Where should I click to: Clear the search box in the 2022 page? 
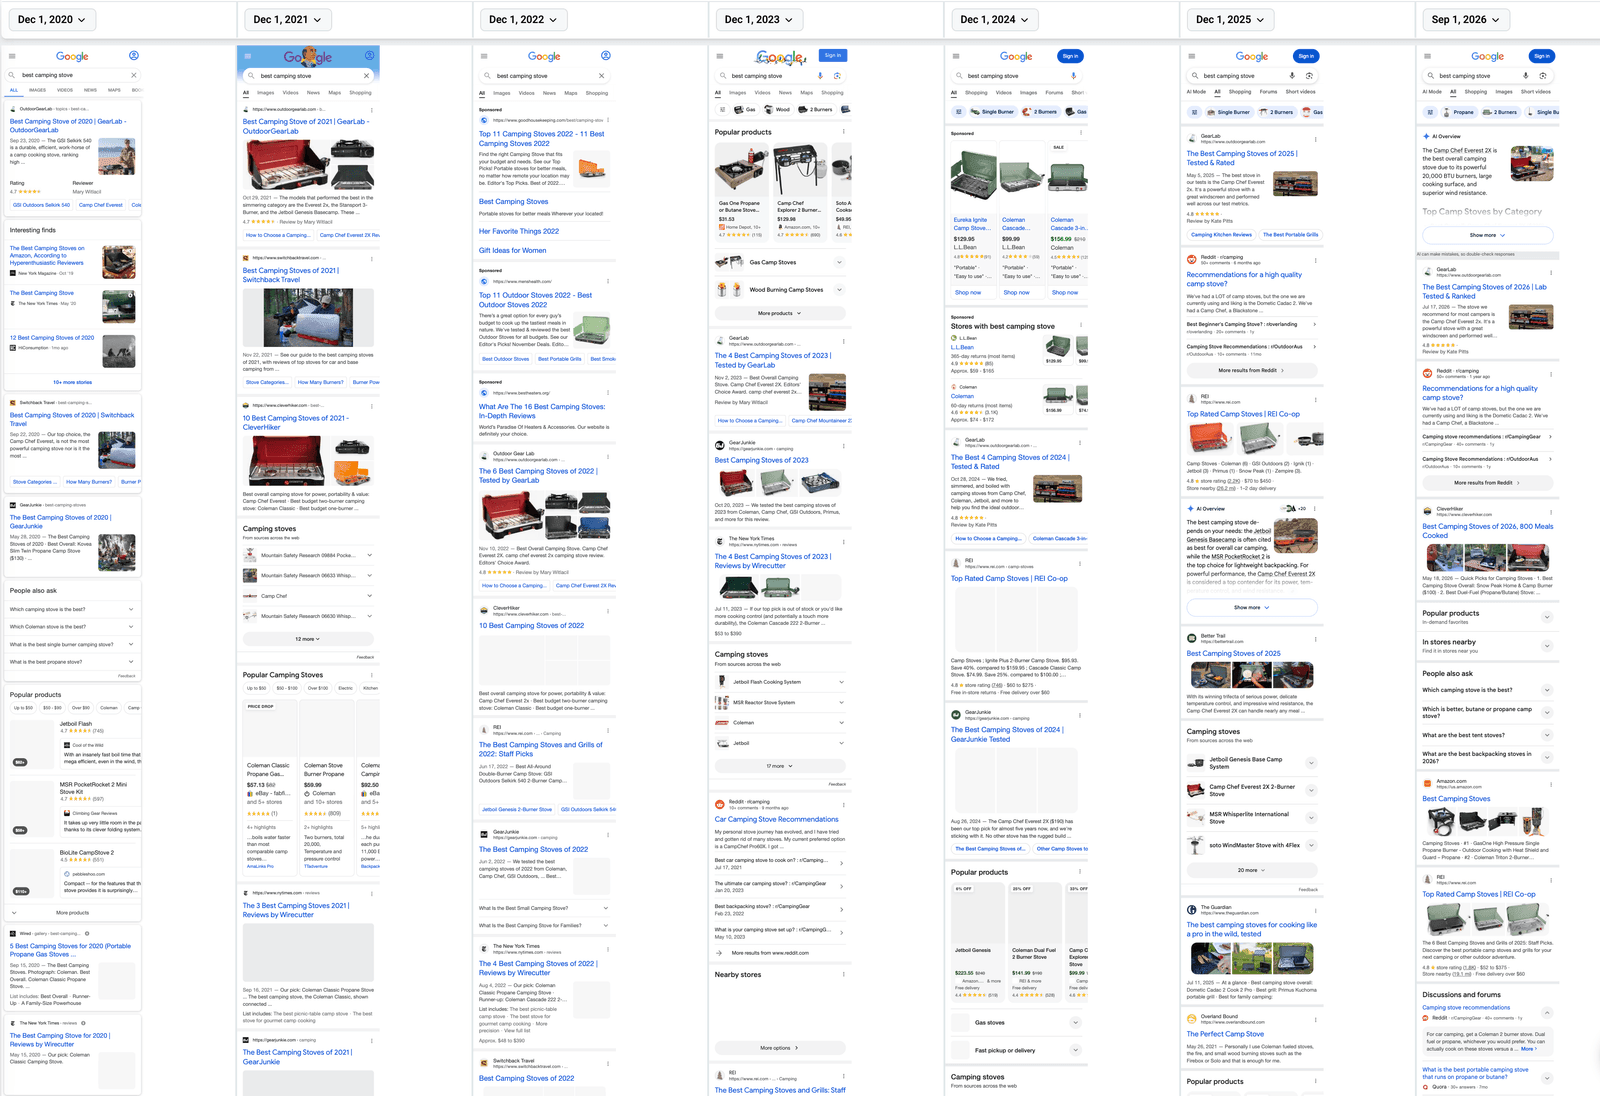pos(601,76)
